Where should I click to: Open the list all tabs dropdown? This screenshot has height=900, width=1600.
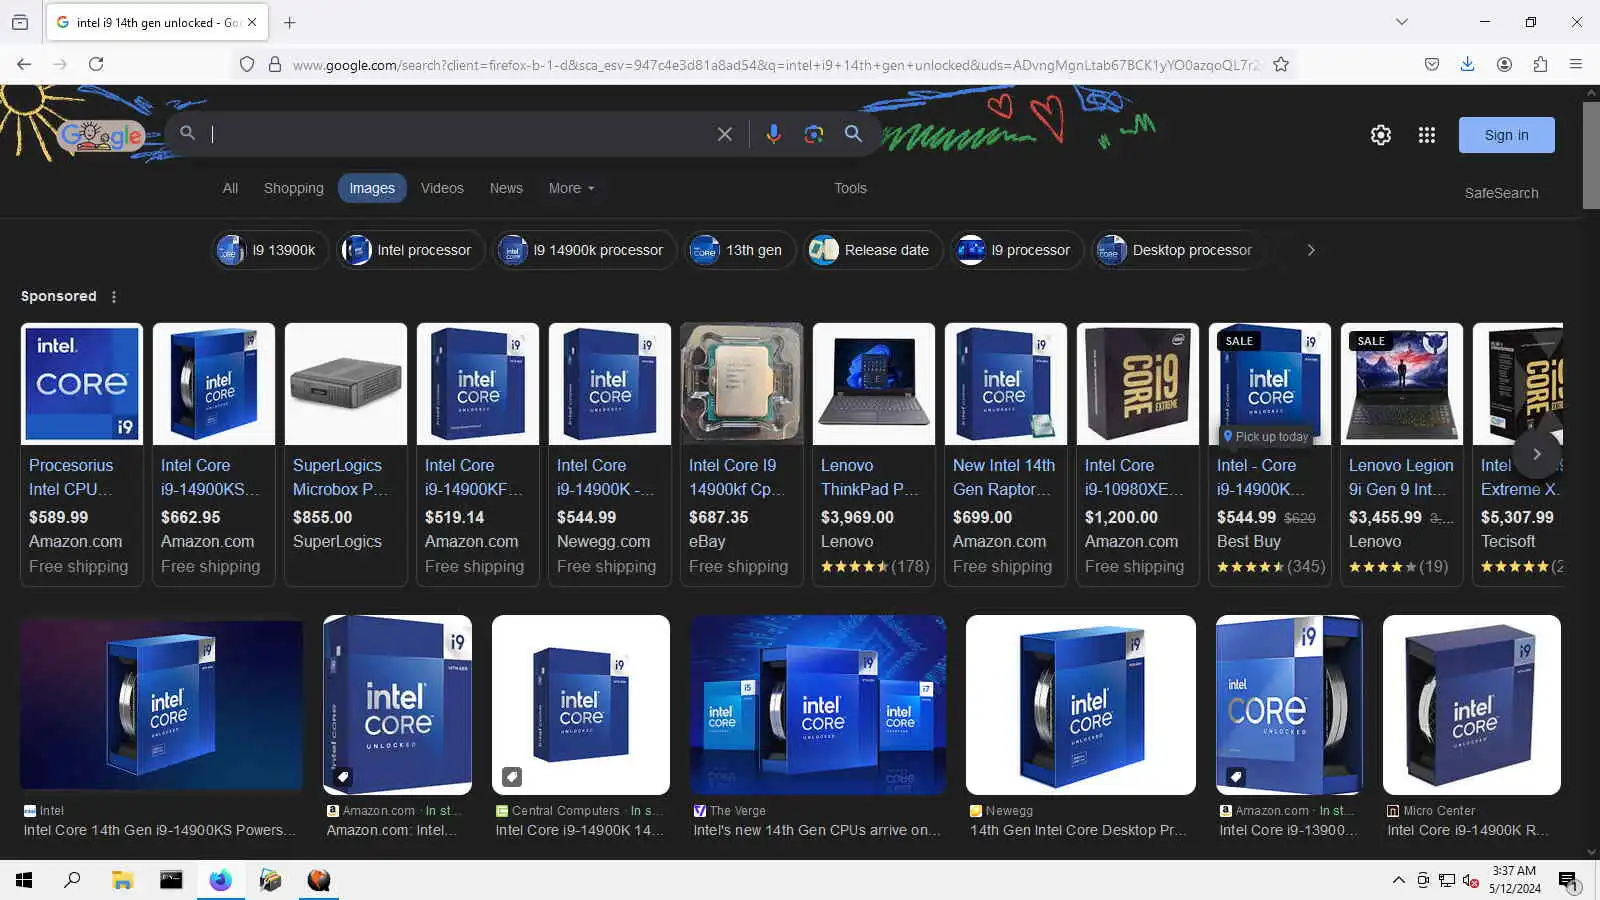click(1402, 22)
